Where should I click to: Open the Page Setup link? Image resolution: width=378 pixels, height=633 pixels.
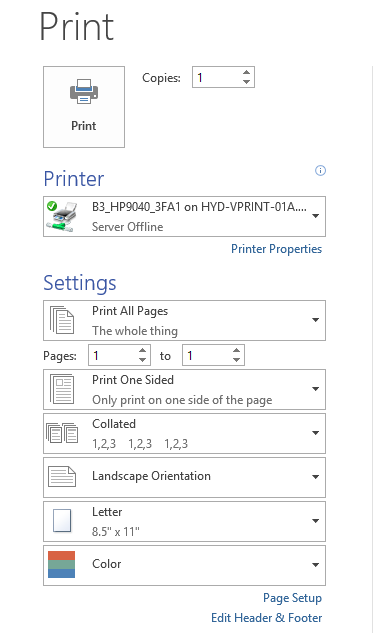tap(292, 598)
